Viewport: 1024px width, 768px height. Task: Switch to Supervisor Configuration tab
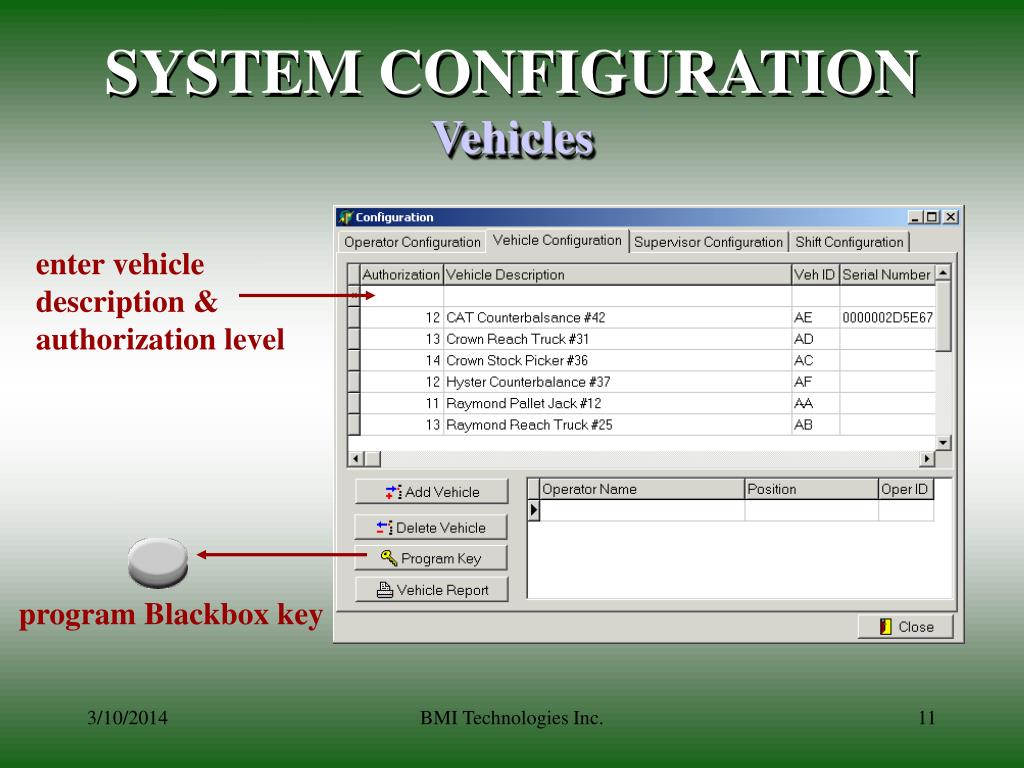[708, 242]
